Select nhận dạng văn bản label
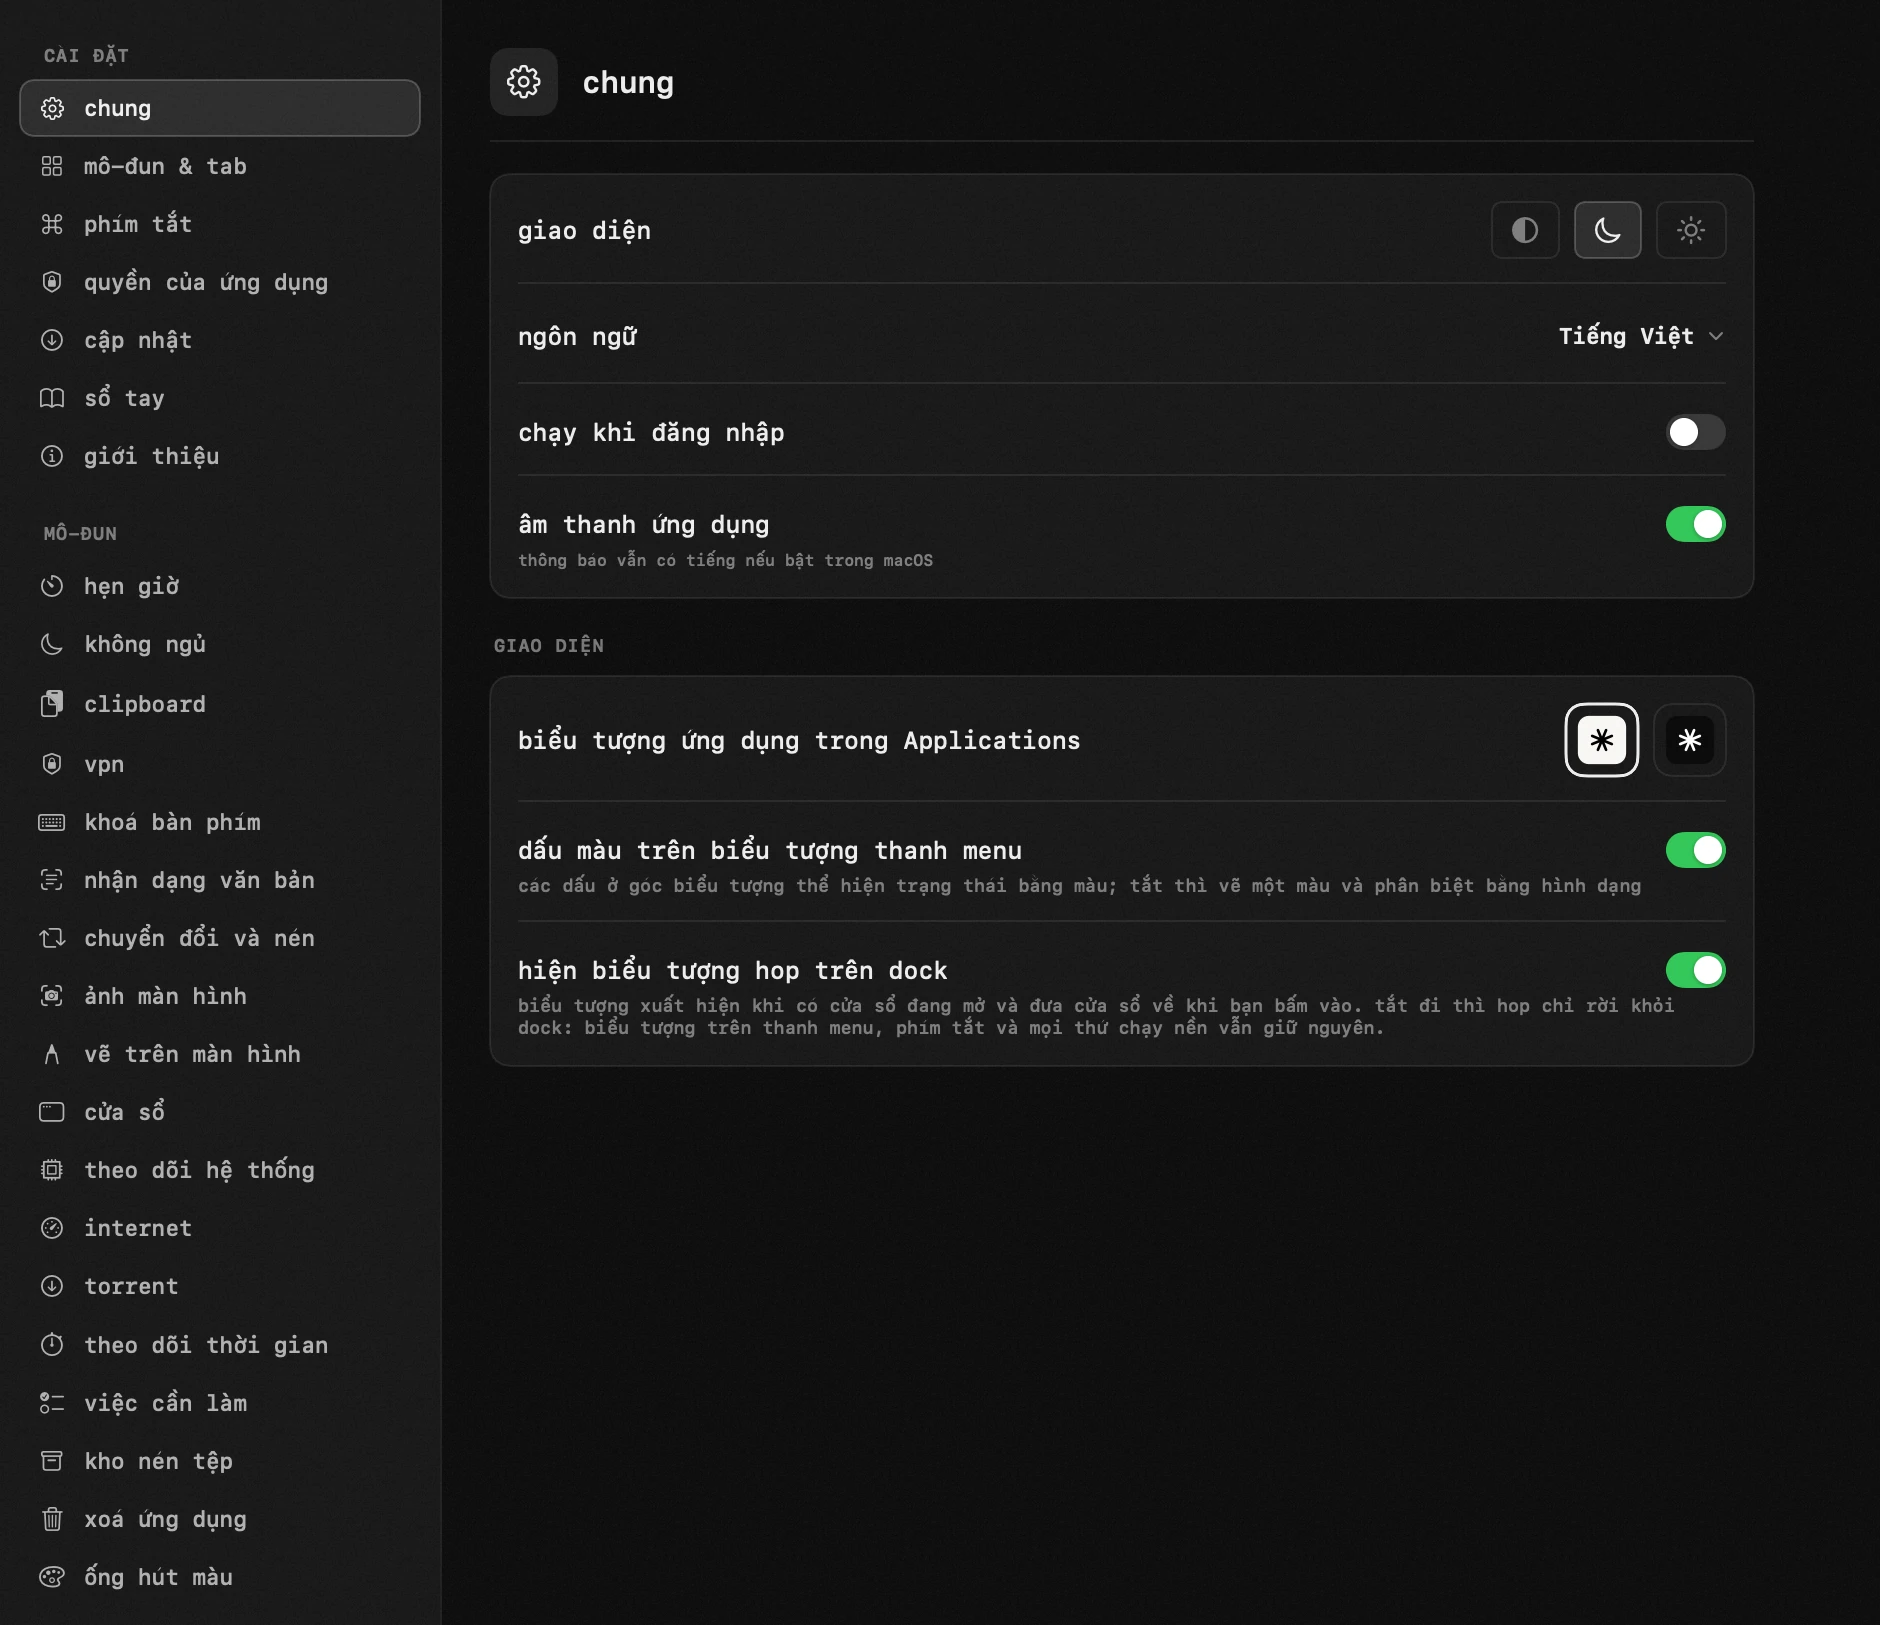 pyautogui.click(x=199, y=880)
